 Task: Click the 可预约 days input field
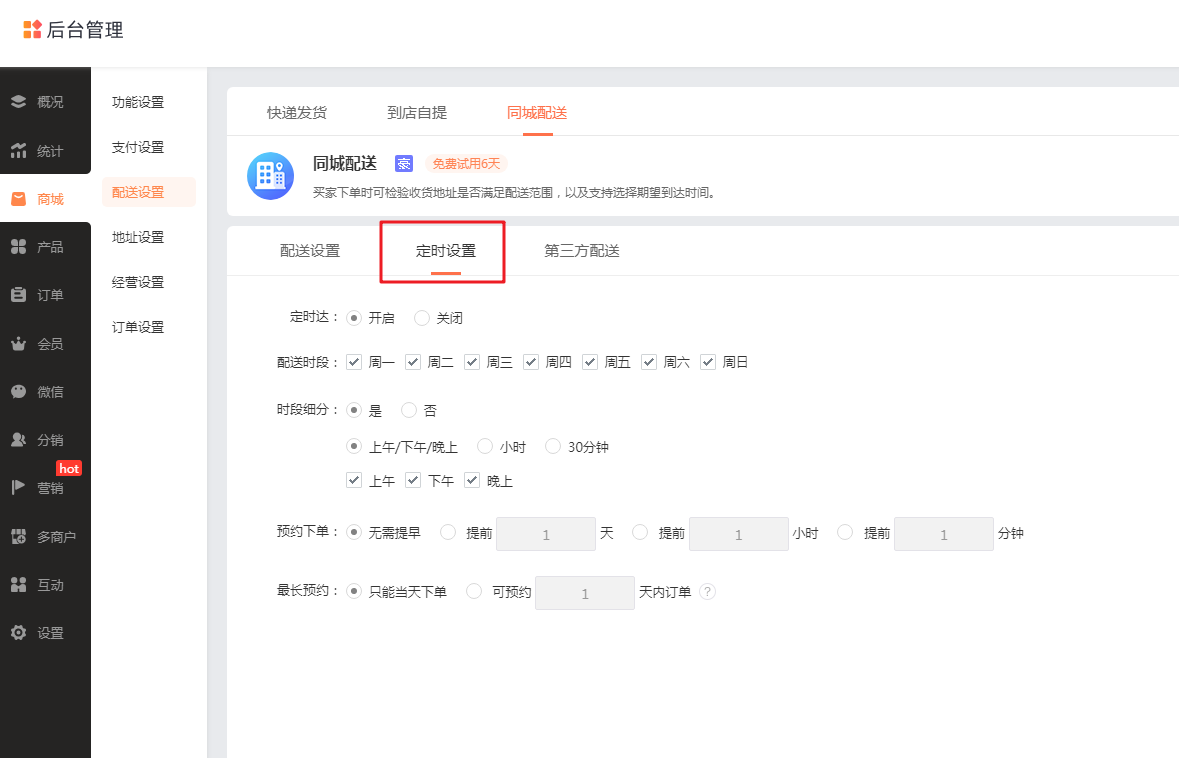click(x=585, y=593)
